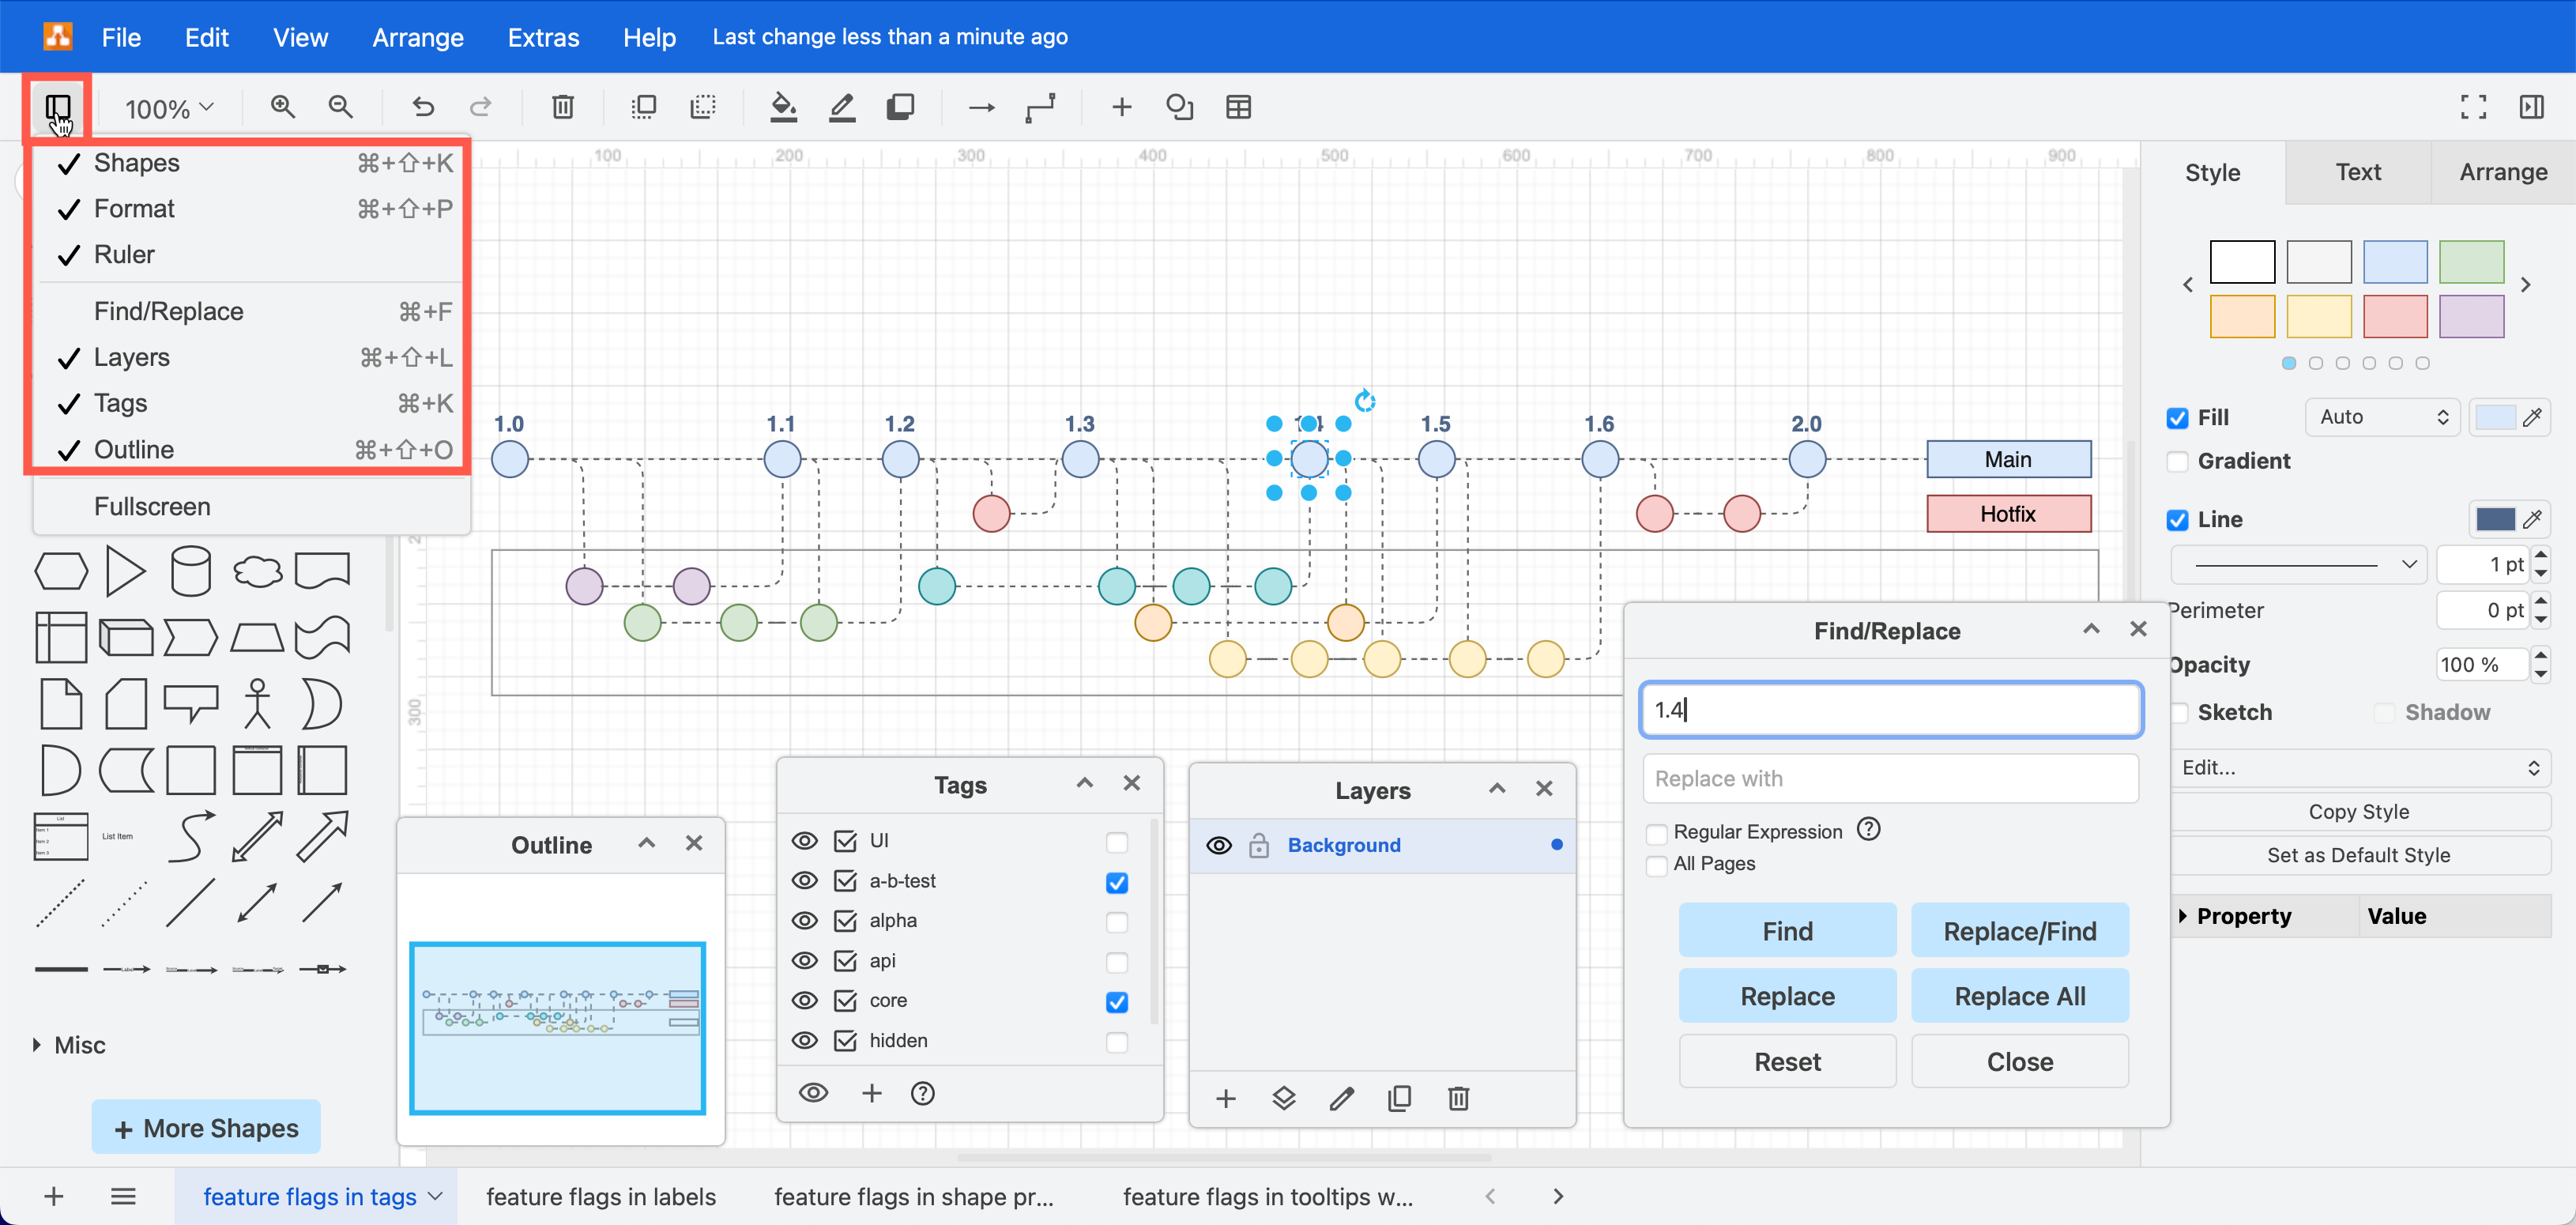Open the line style dropdown in Style panel
The height and width of the screenshot is (1225, 2576).
[x=2299, y=564]
